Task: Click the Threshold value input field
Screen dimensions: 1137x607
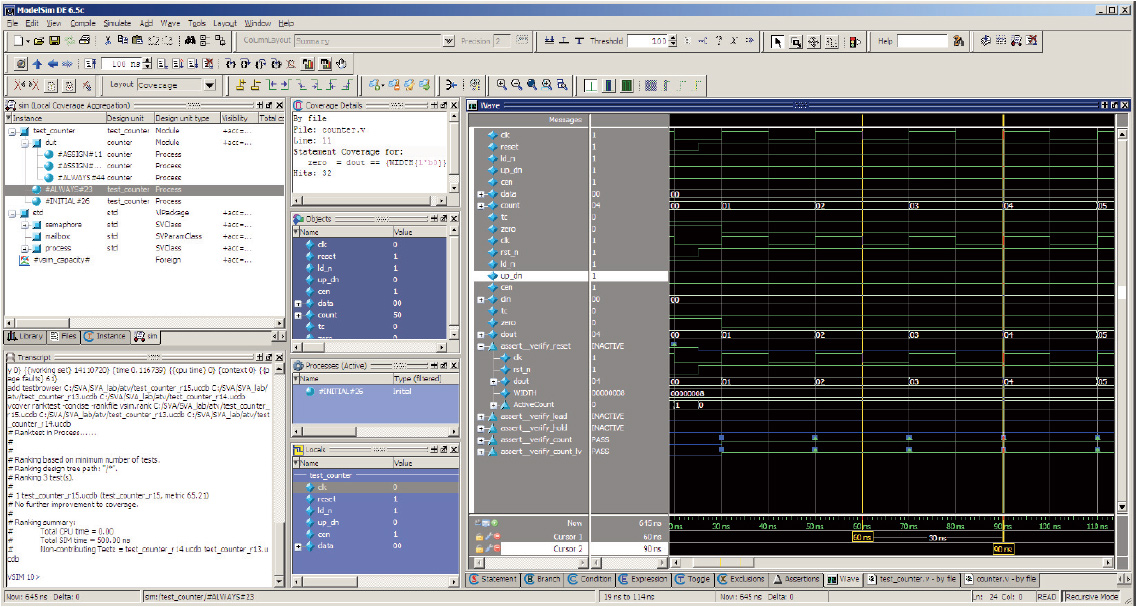Action: tap(647, 41)
